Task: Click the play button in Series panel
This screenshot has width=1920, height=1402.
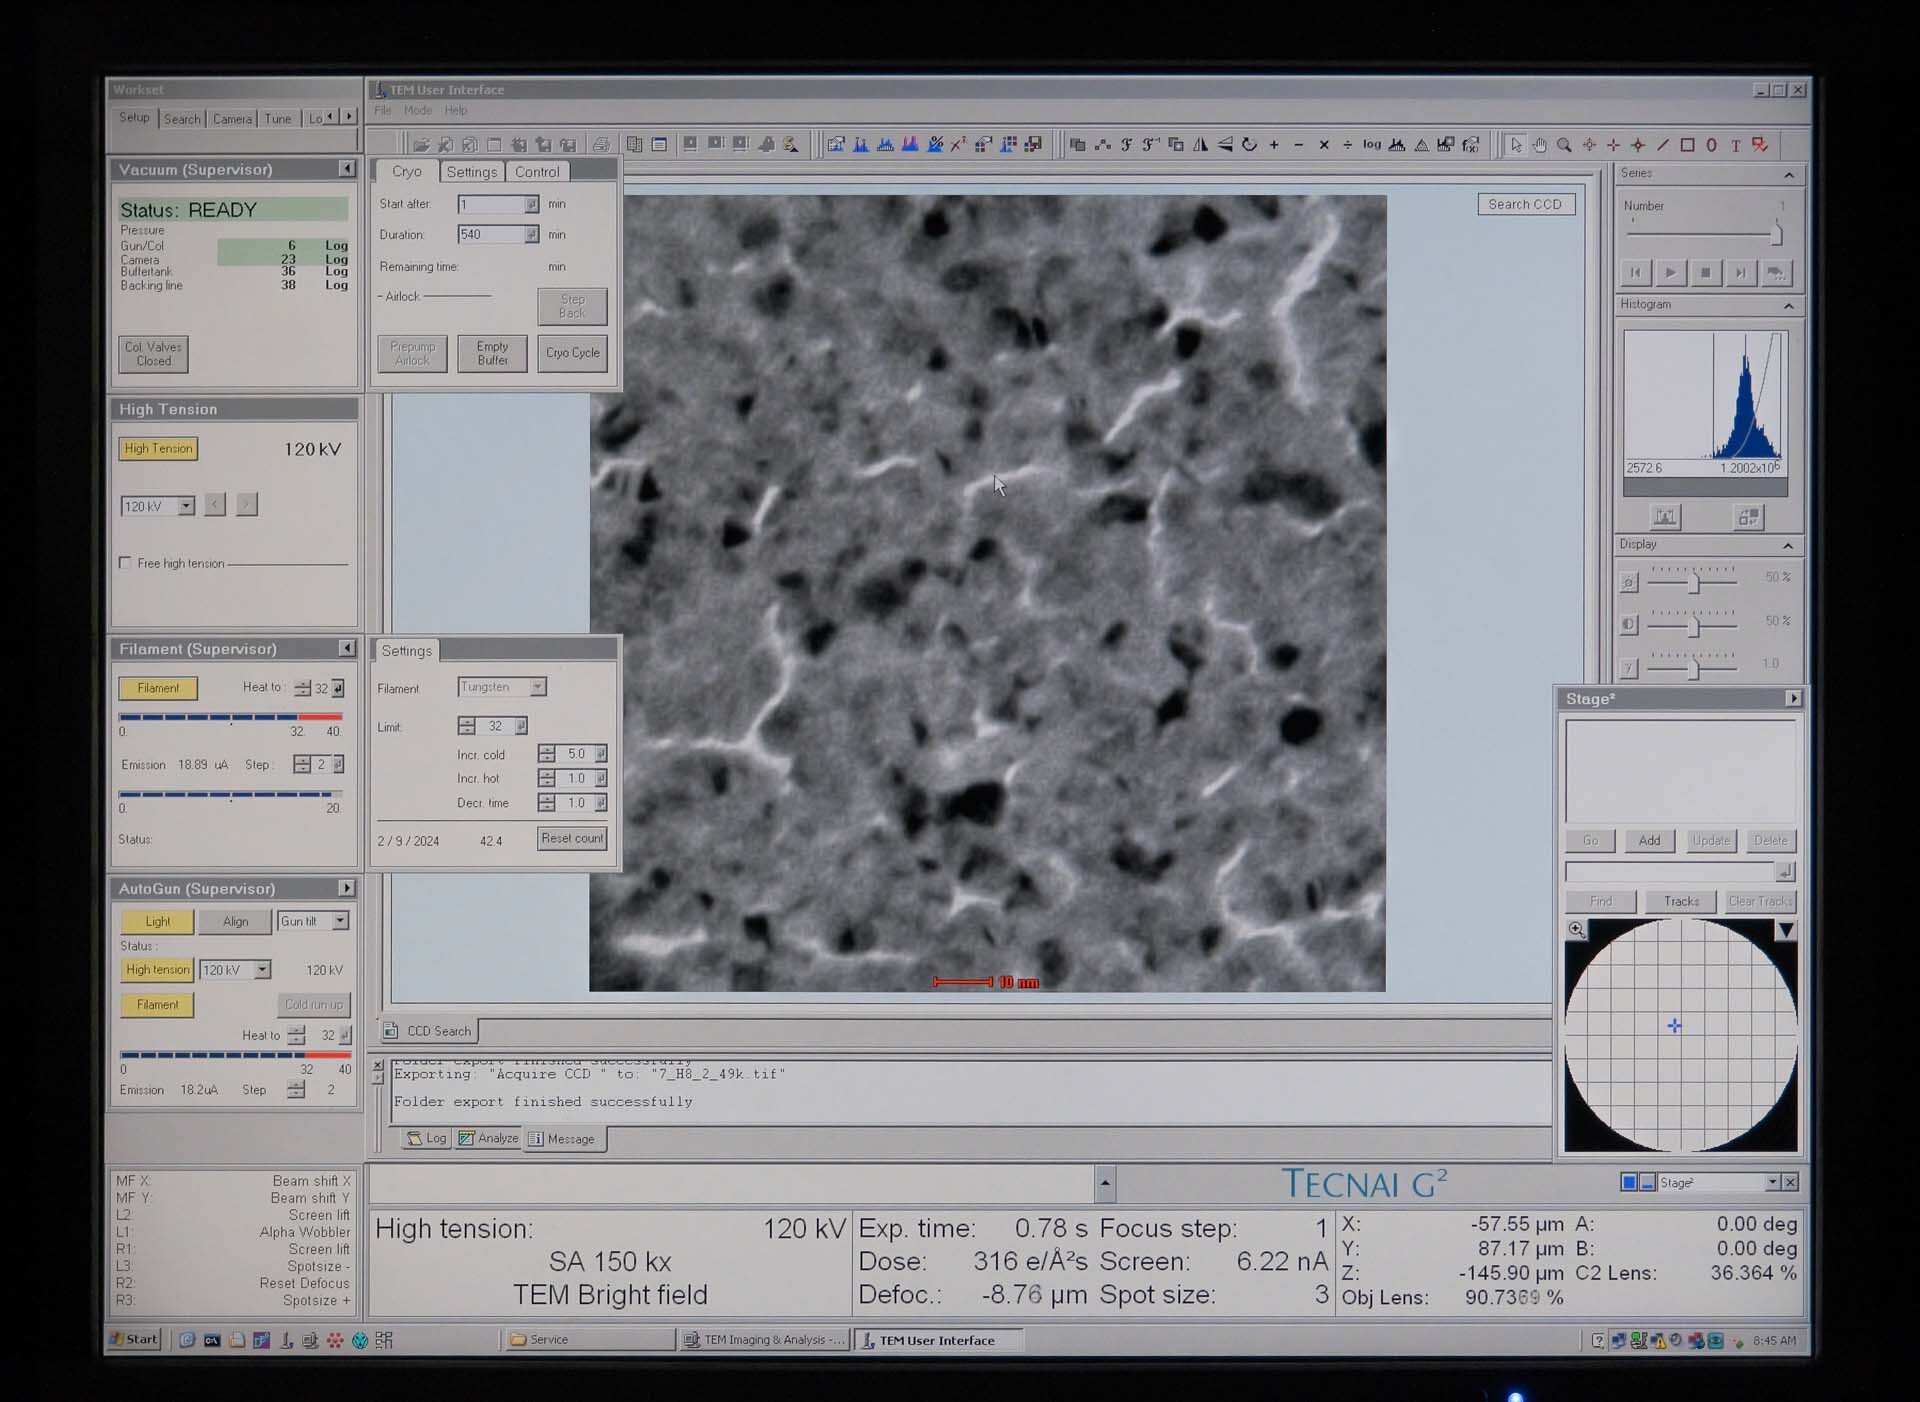Action: [1670, 272]
